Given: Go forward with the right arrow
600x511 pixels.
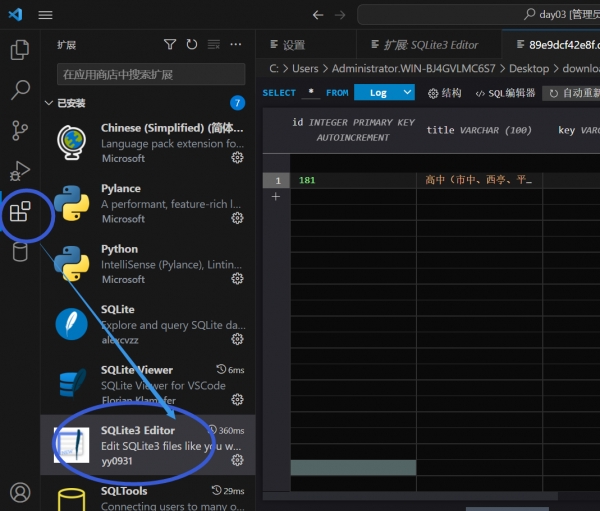Looking at the screenshot, I should pos(340,15).
